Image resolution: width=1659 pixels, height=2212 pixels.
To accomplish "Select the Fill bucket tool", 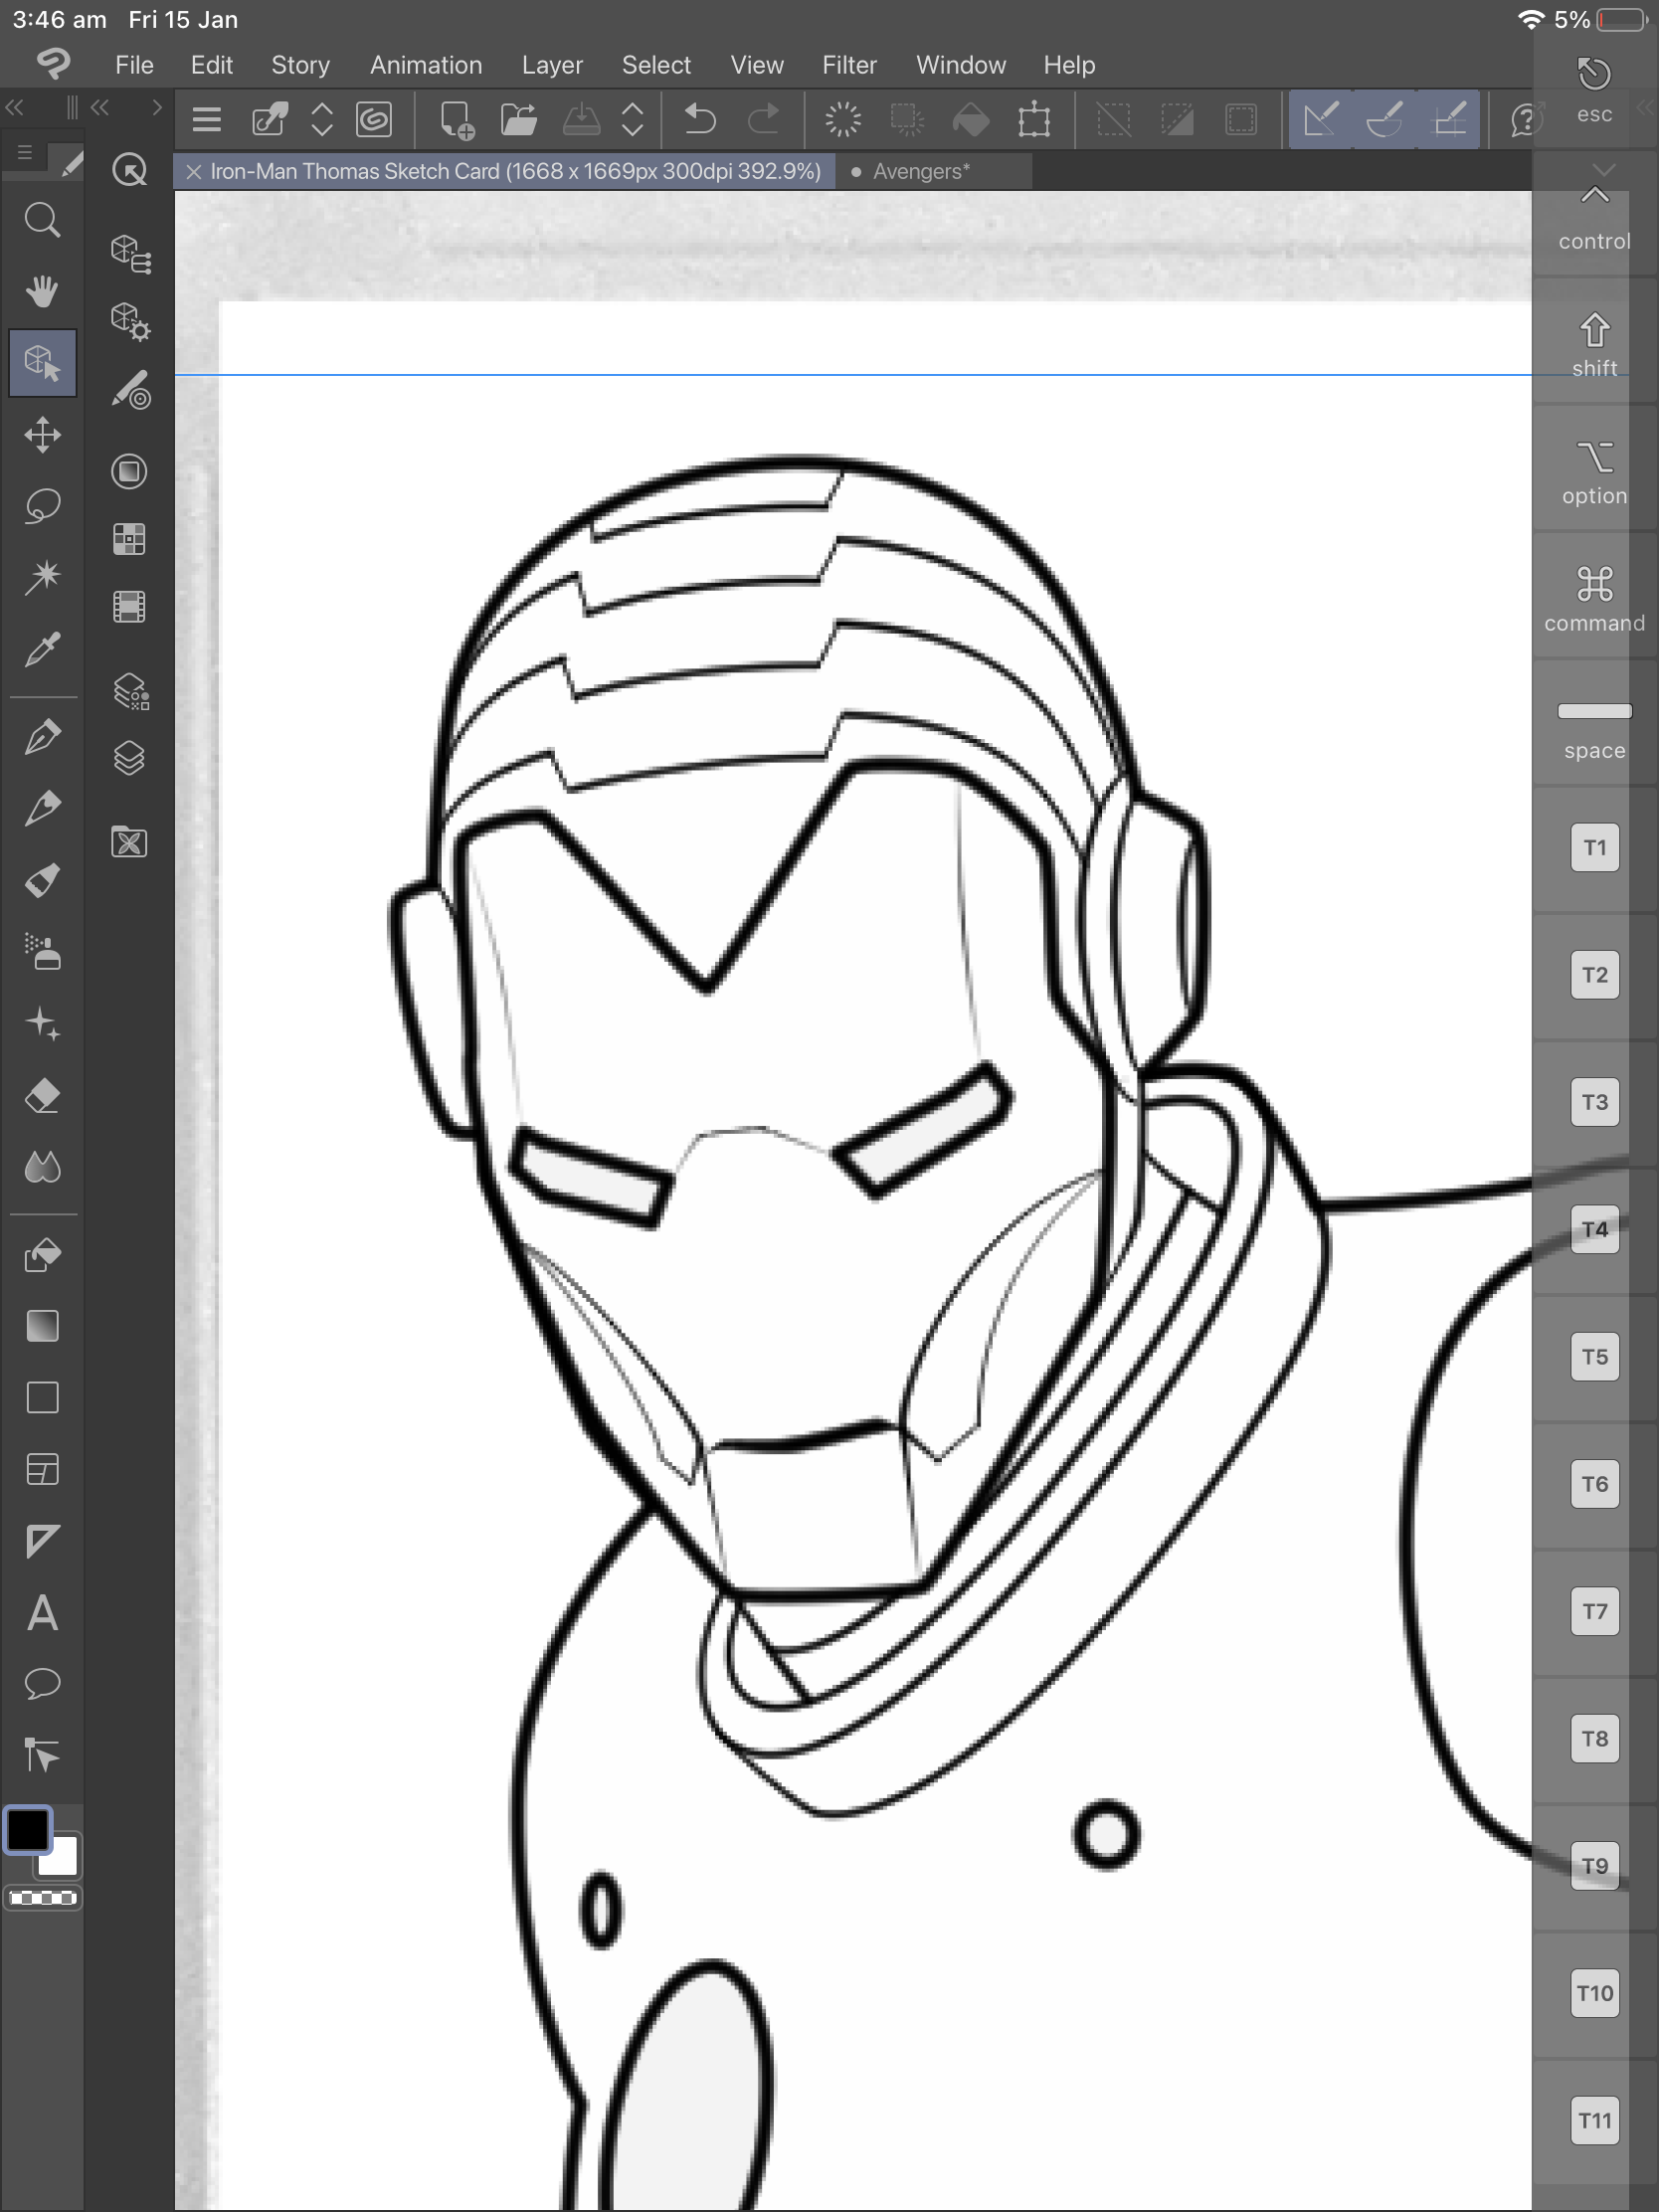I will [x=42, y=1255].
